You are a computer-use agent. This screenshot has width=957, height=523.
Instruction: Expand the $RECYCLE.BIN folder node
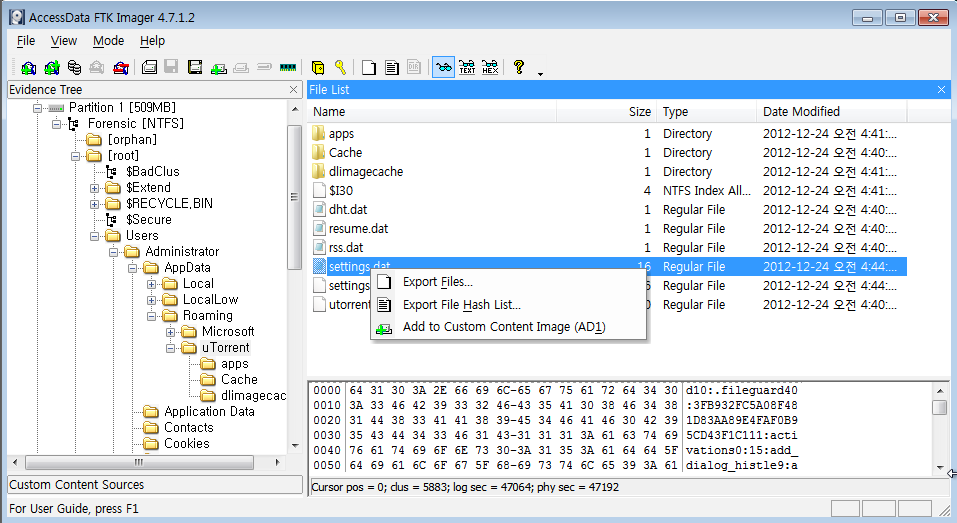(94, 204)
